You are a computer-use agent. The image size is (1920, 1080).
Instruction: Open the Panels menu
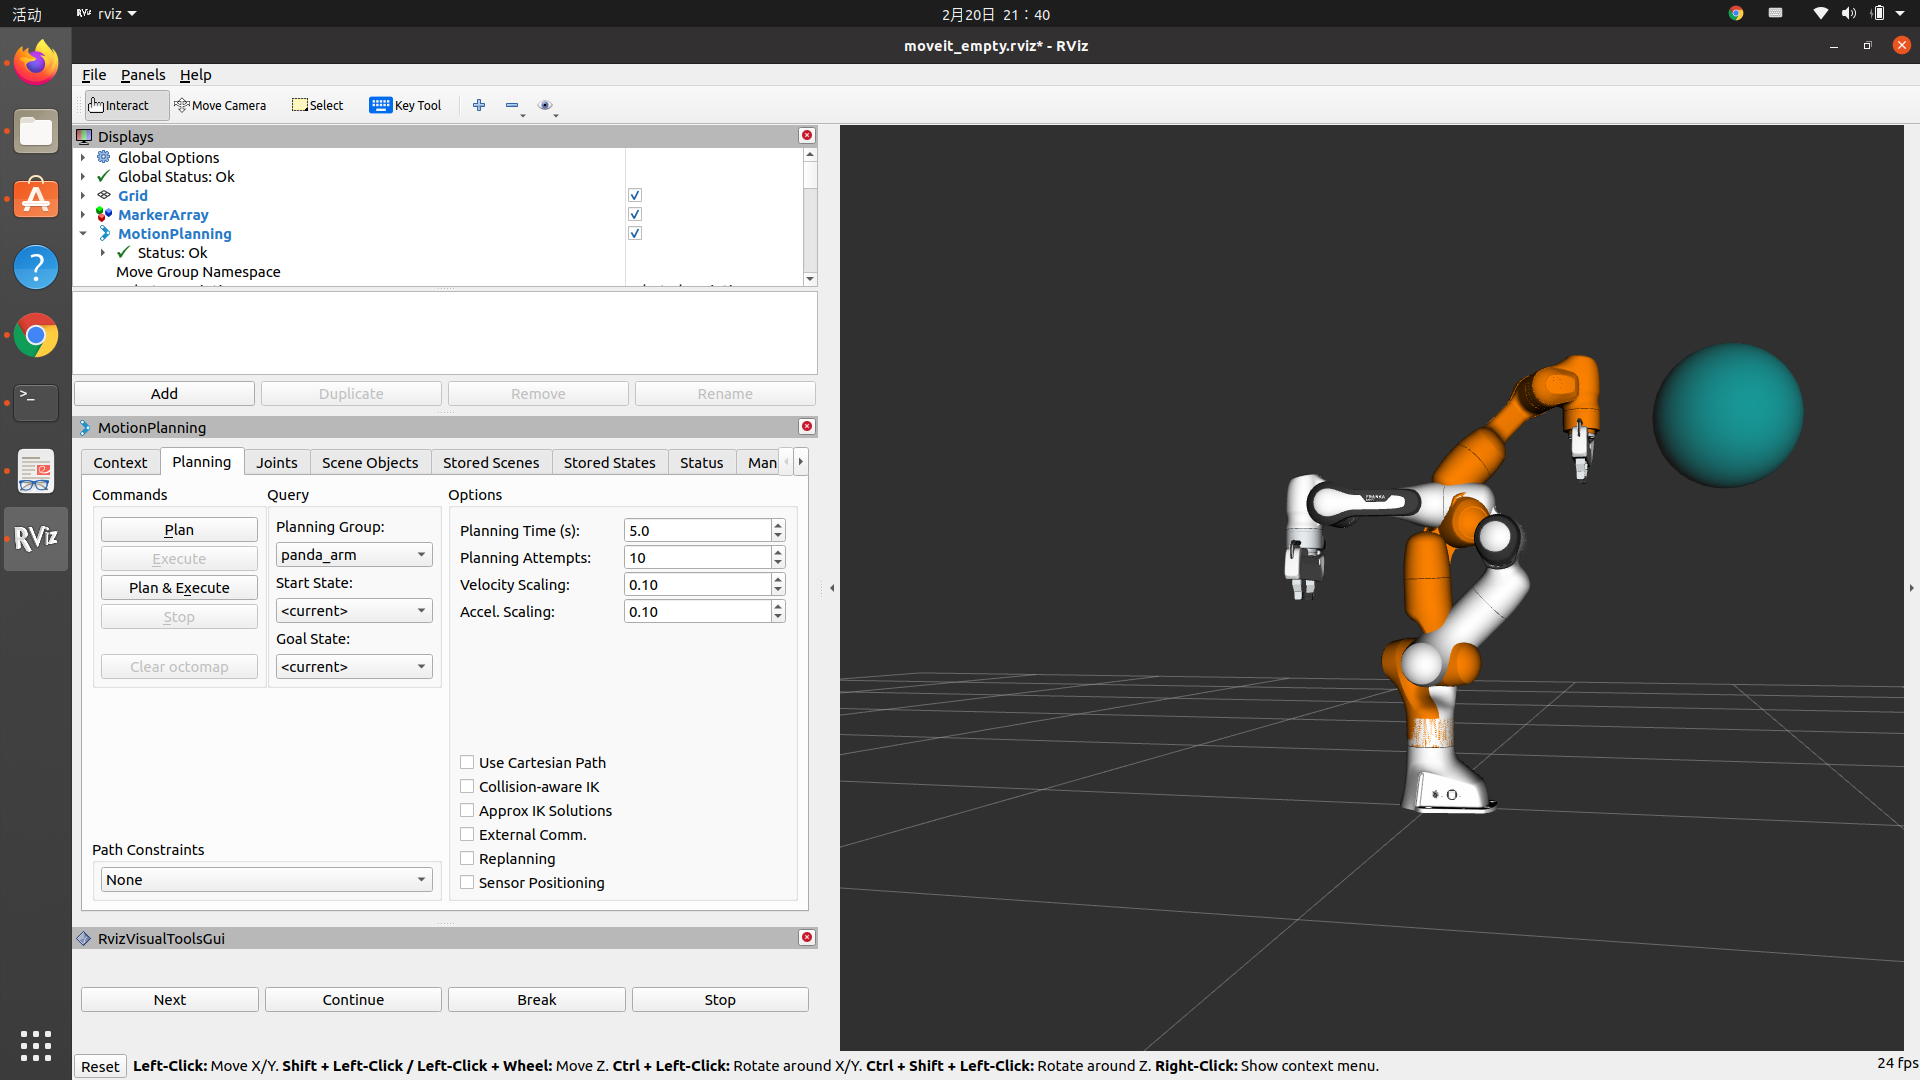pos(143,74)
